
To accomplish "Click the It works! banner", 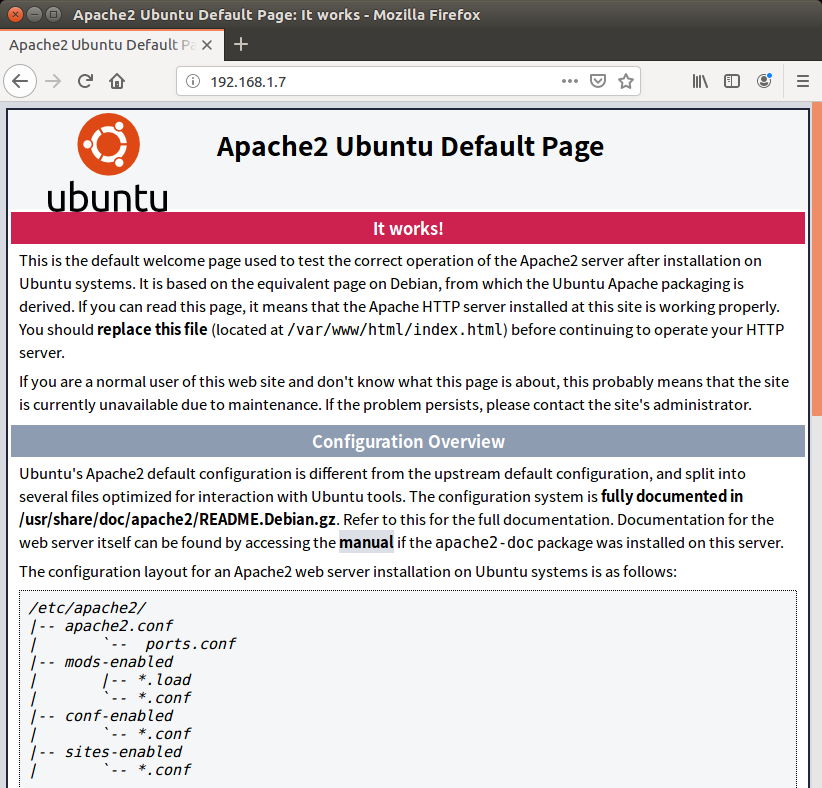I will [x=408, y=228].
